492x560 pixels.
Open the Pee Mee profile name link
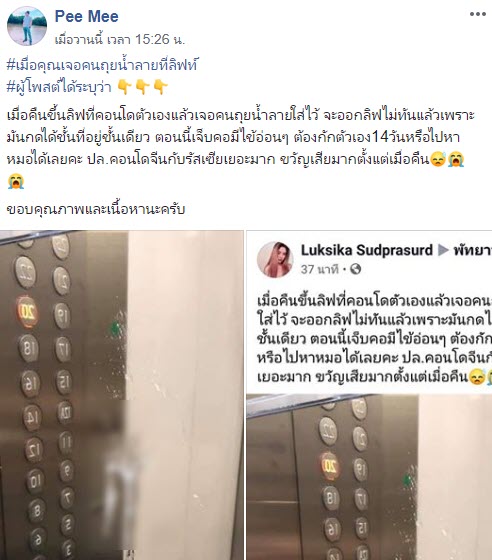[86, 16]
